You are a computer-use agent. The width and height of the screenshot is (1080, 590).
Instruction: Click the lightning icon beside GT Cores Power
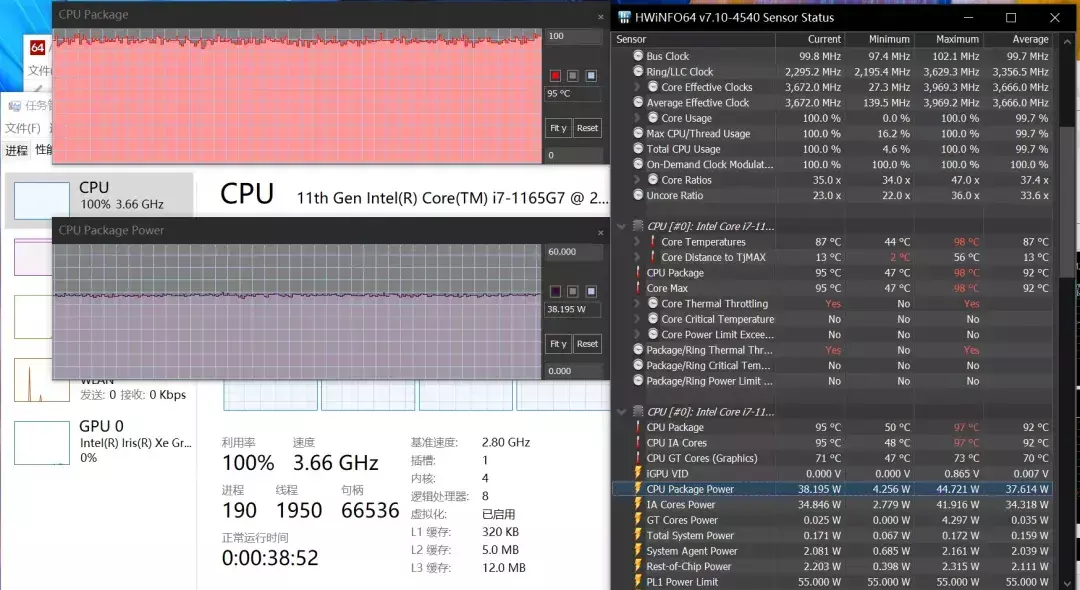click(x=638, y=520)
